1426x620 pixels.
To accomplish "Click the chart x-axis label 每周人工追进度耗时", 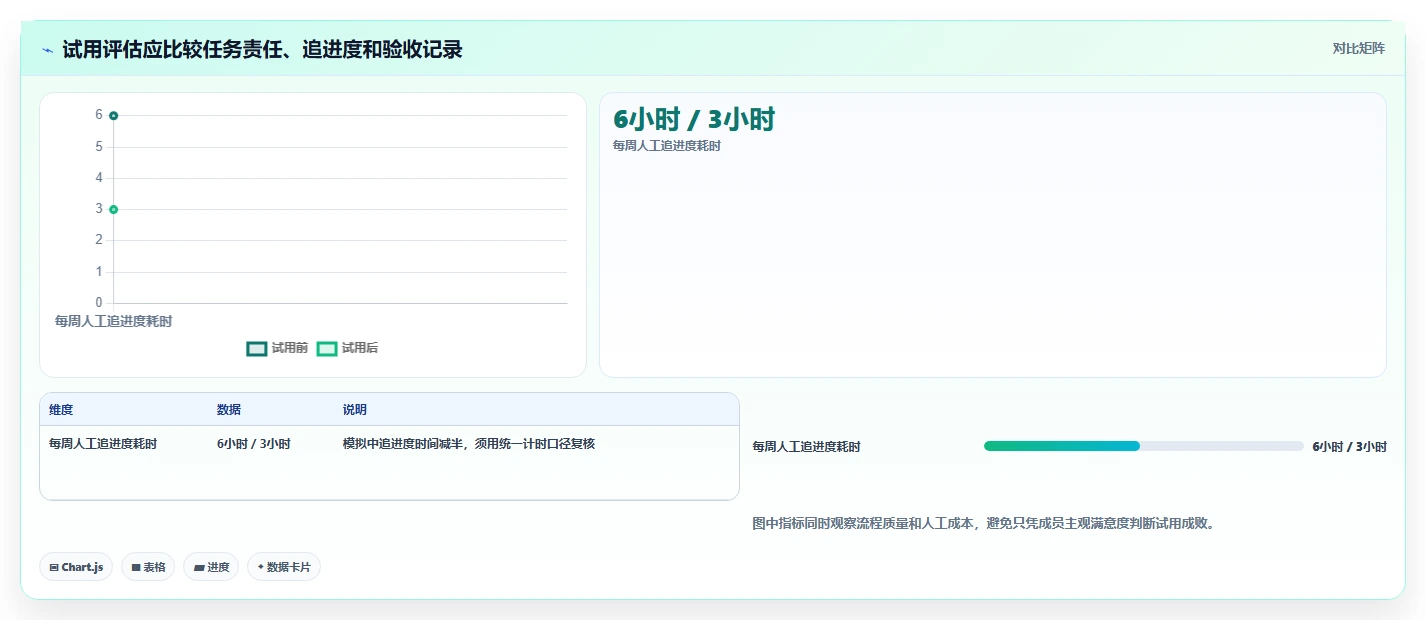I will coord(113,321).
